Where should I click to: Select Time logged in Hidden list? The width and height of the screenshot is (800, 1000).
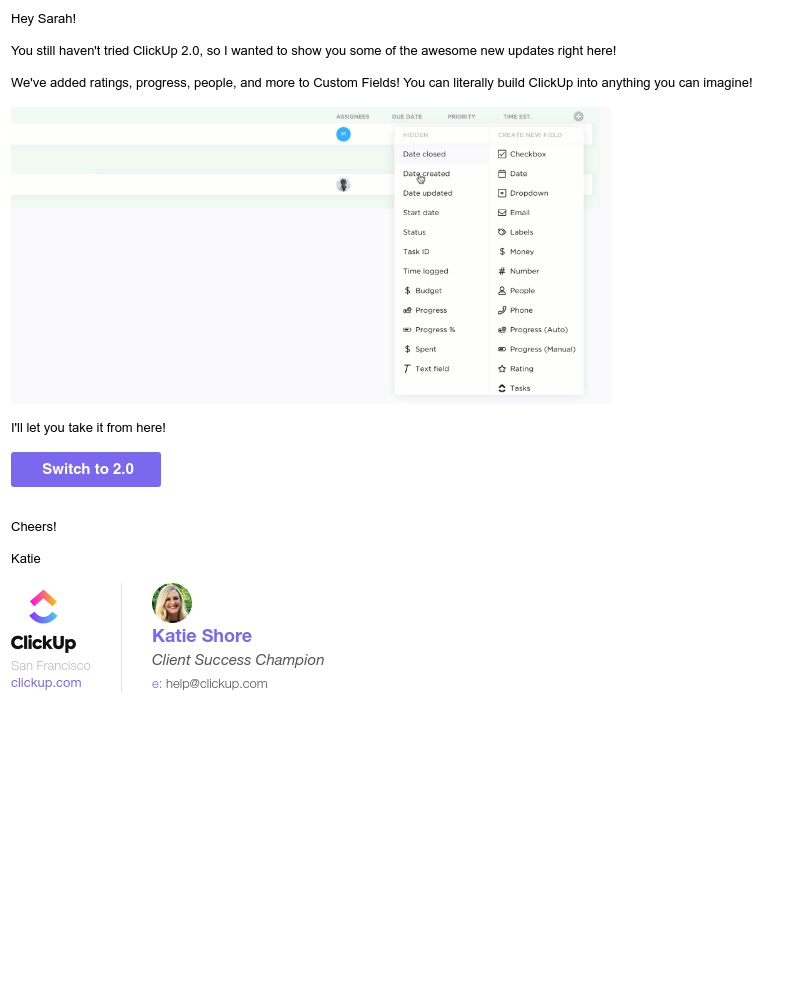pyautogui.click(x=426, y=271)
